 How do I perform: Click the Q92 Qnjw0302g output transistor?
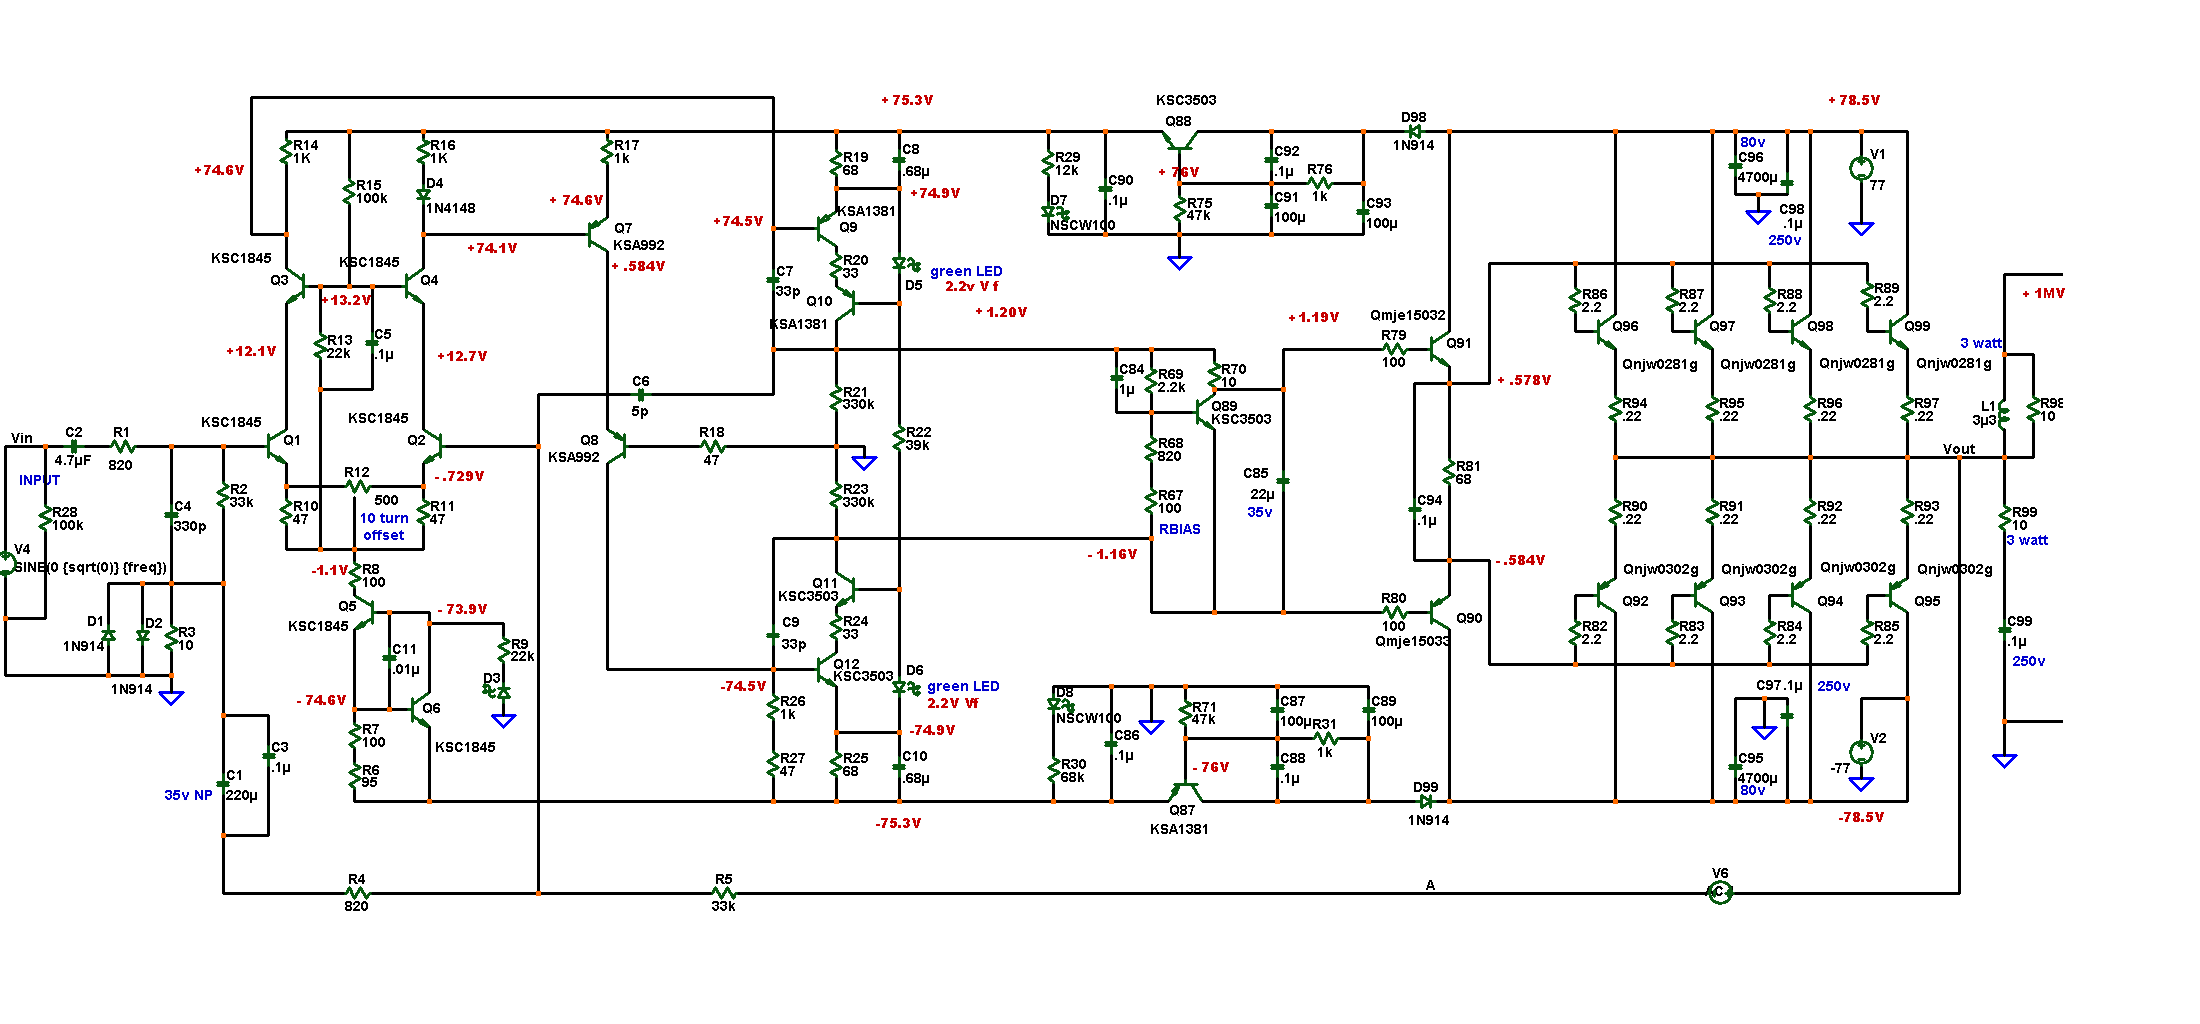1605,596
